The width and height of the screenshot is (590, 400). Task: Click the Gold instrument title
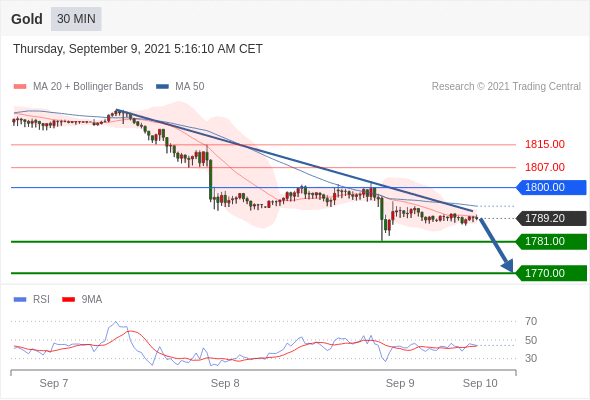tap(27, 19)
